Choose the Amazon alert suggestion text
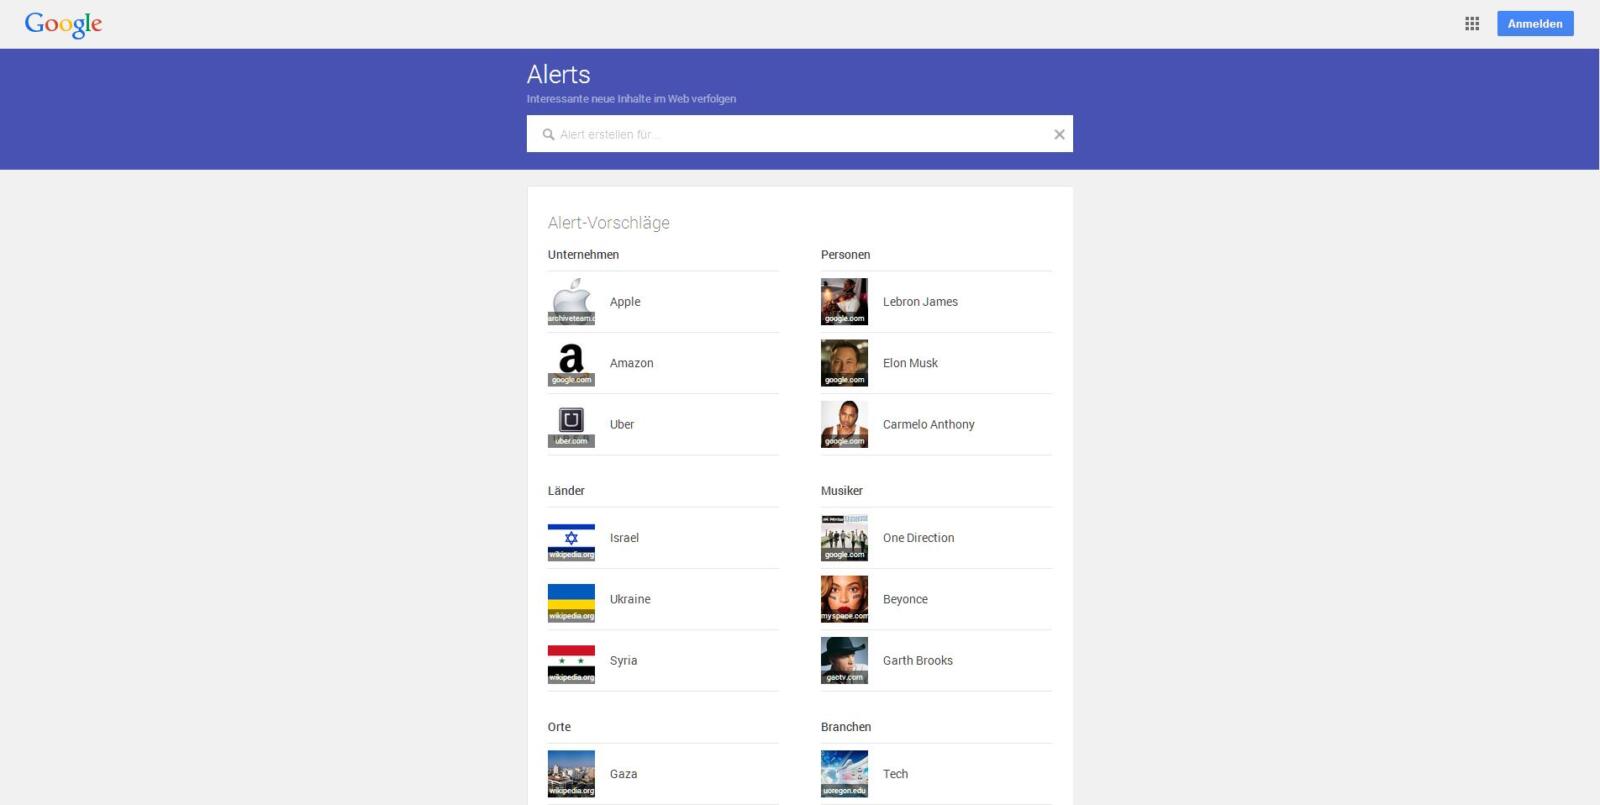The width and height of the screenshot is (1600, 805). pyautogui.click(x=631, y=363)
